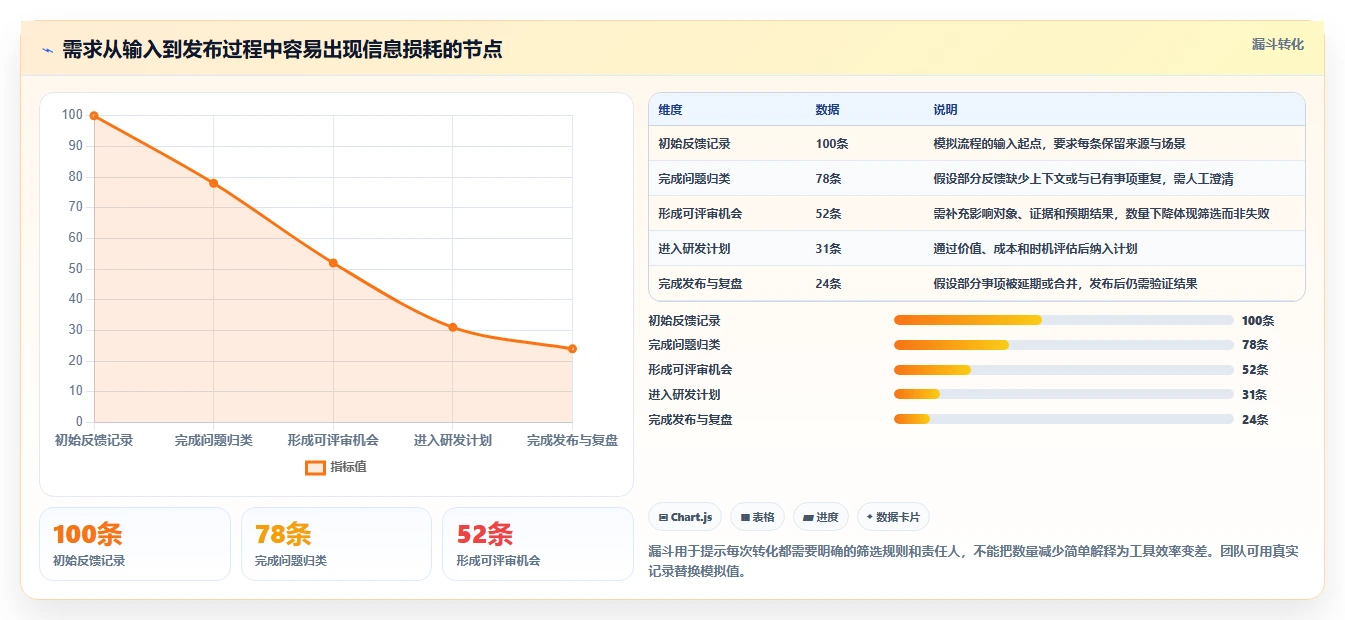
Task: Click the chart point for 进入研发计划
Action: 453,327
